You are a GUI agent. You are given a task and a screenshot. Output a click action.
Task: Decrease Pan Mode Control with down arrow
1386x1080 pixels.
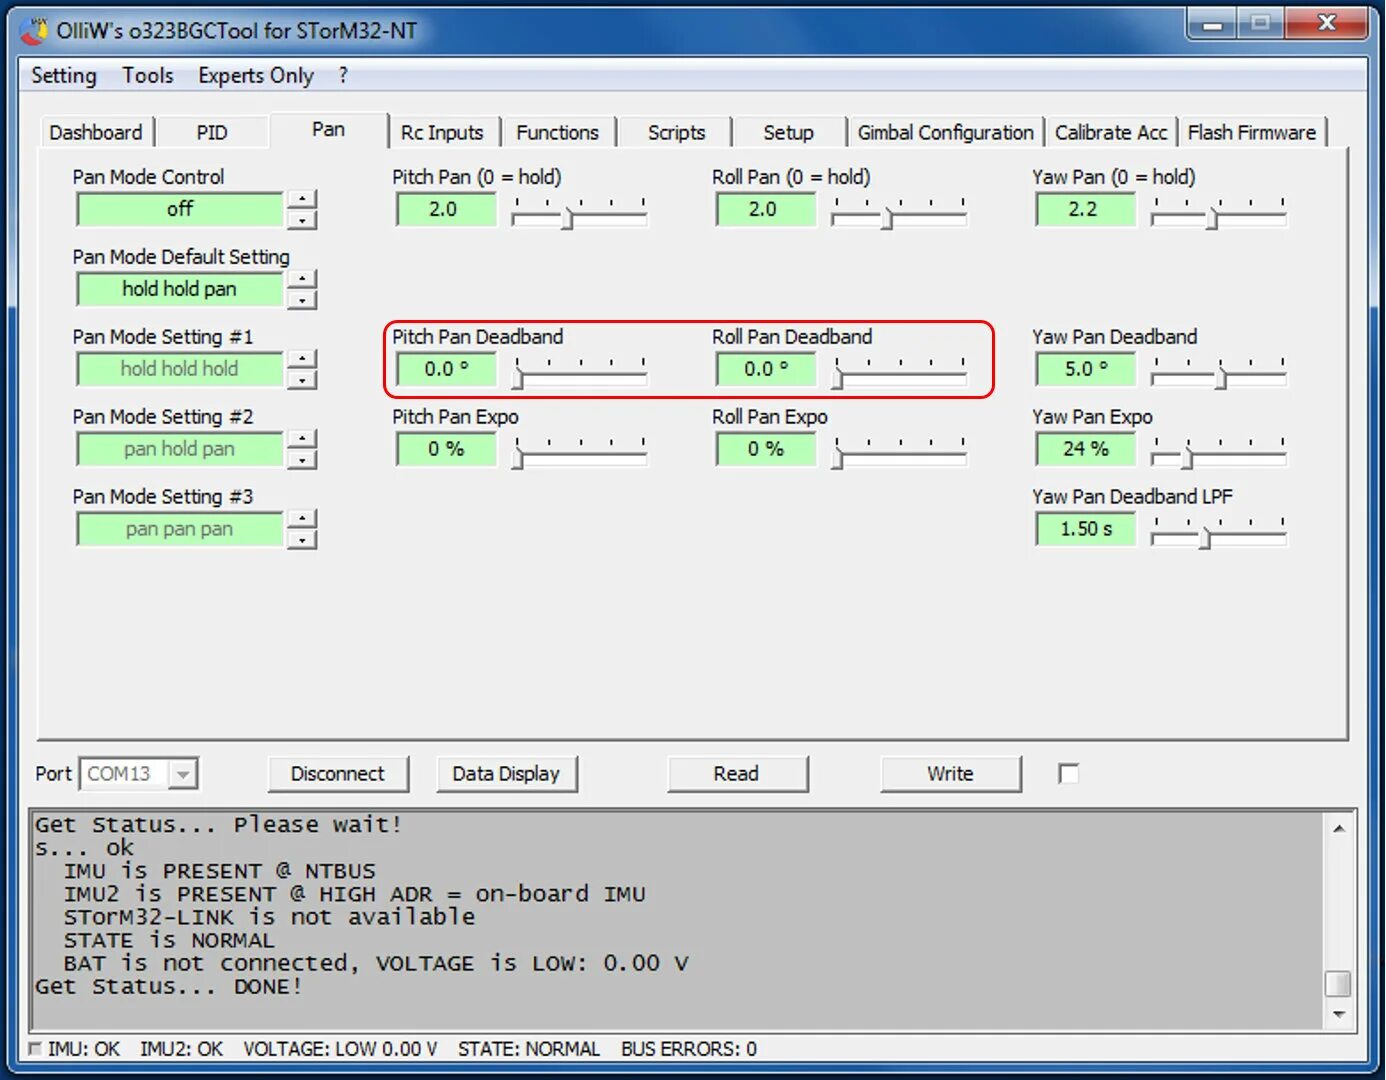click(x=302, y=219)
